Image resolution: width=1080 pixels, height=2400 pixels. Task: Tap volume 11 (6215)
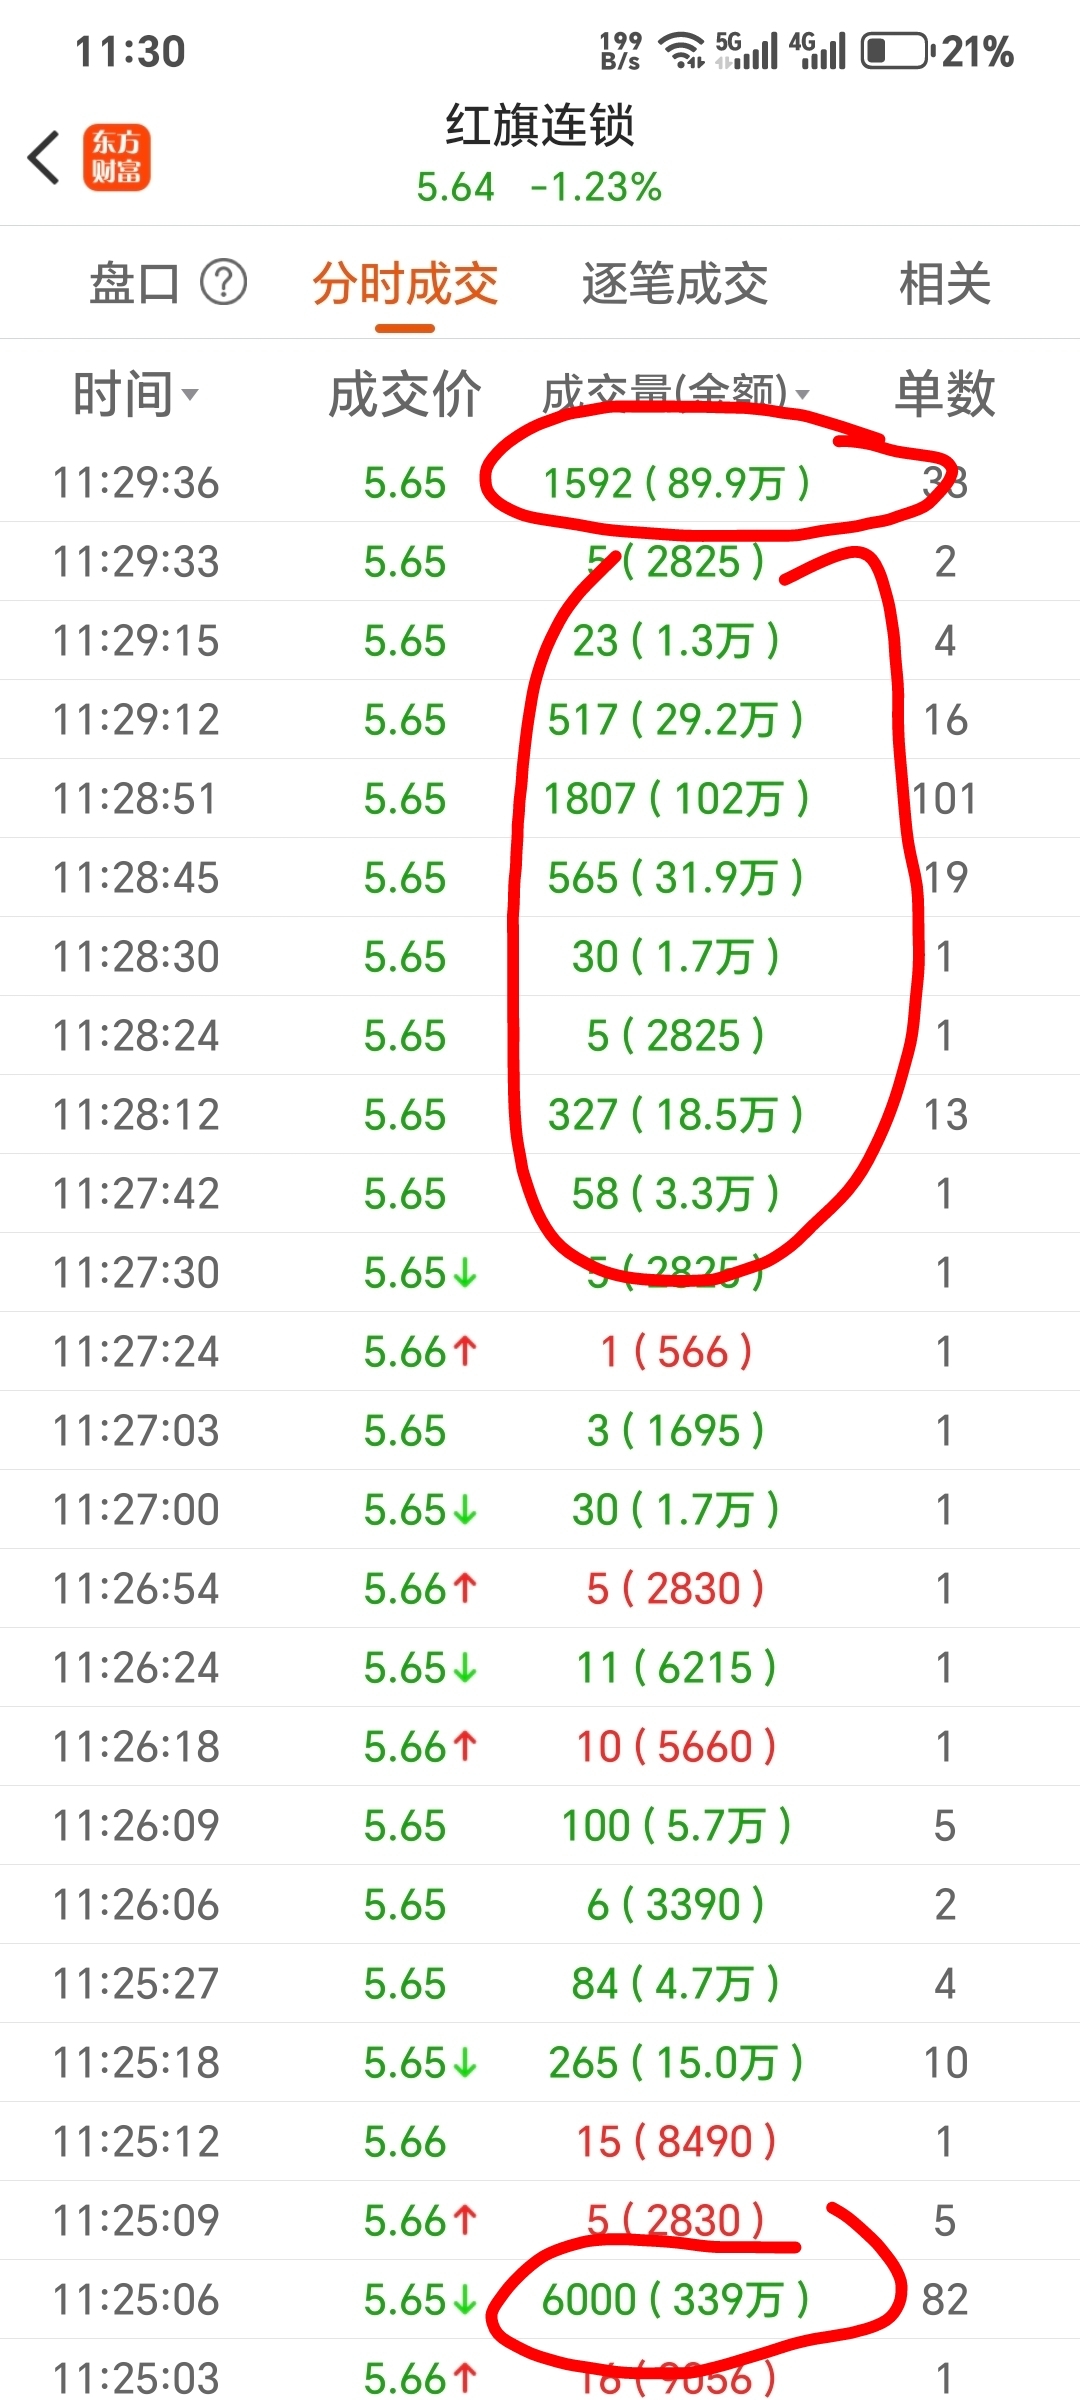676,1668
